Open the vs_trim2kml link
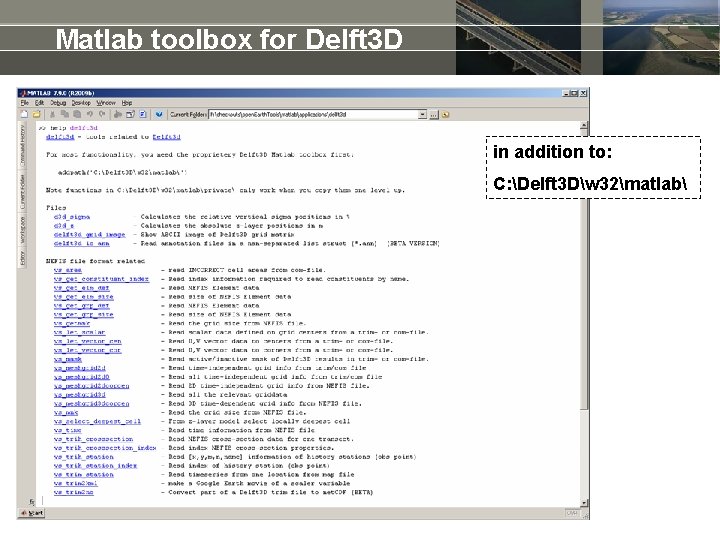720x540 pixels. click(x=75, y=484)
